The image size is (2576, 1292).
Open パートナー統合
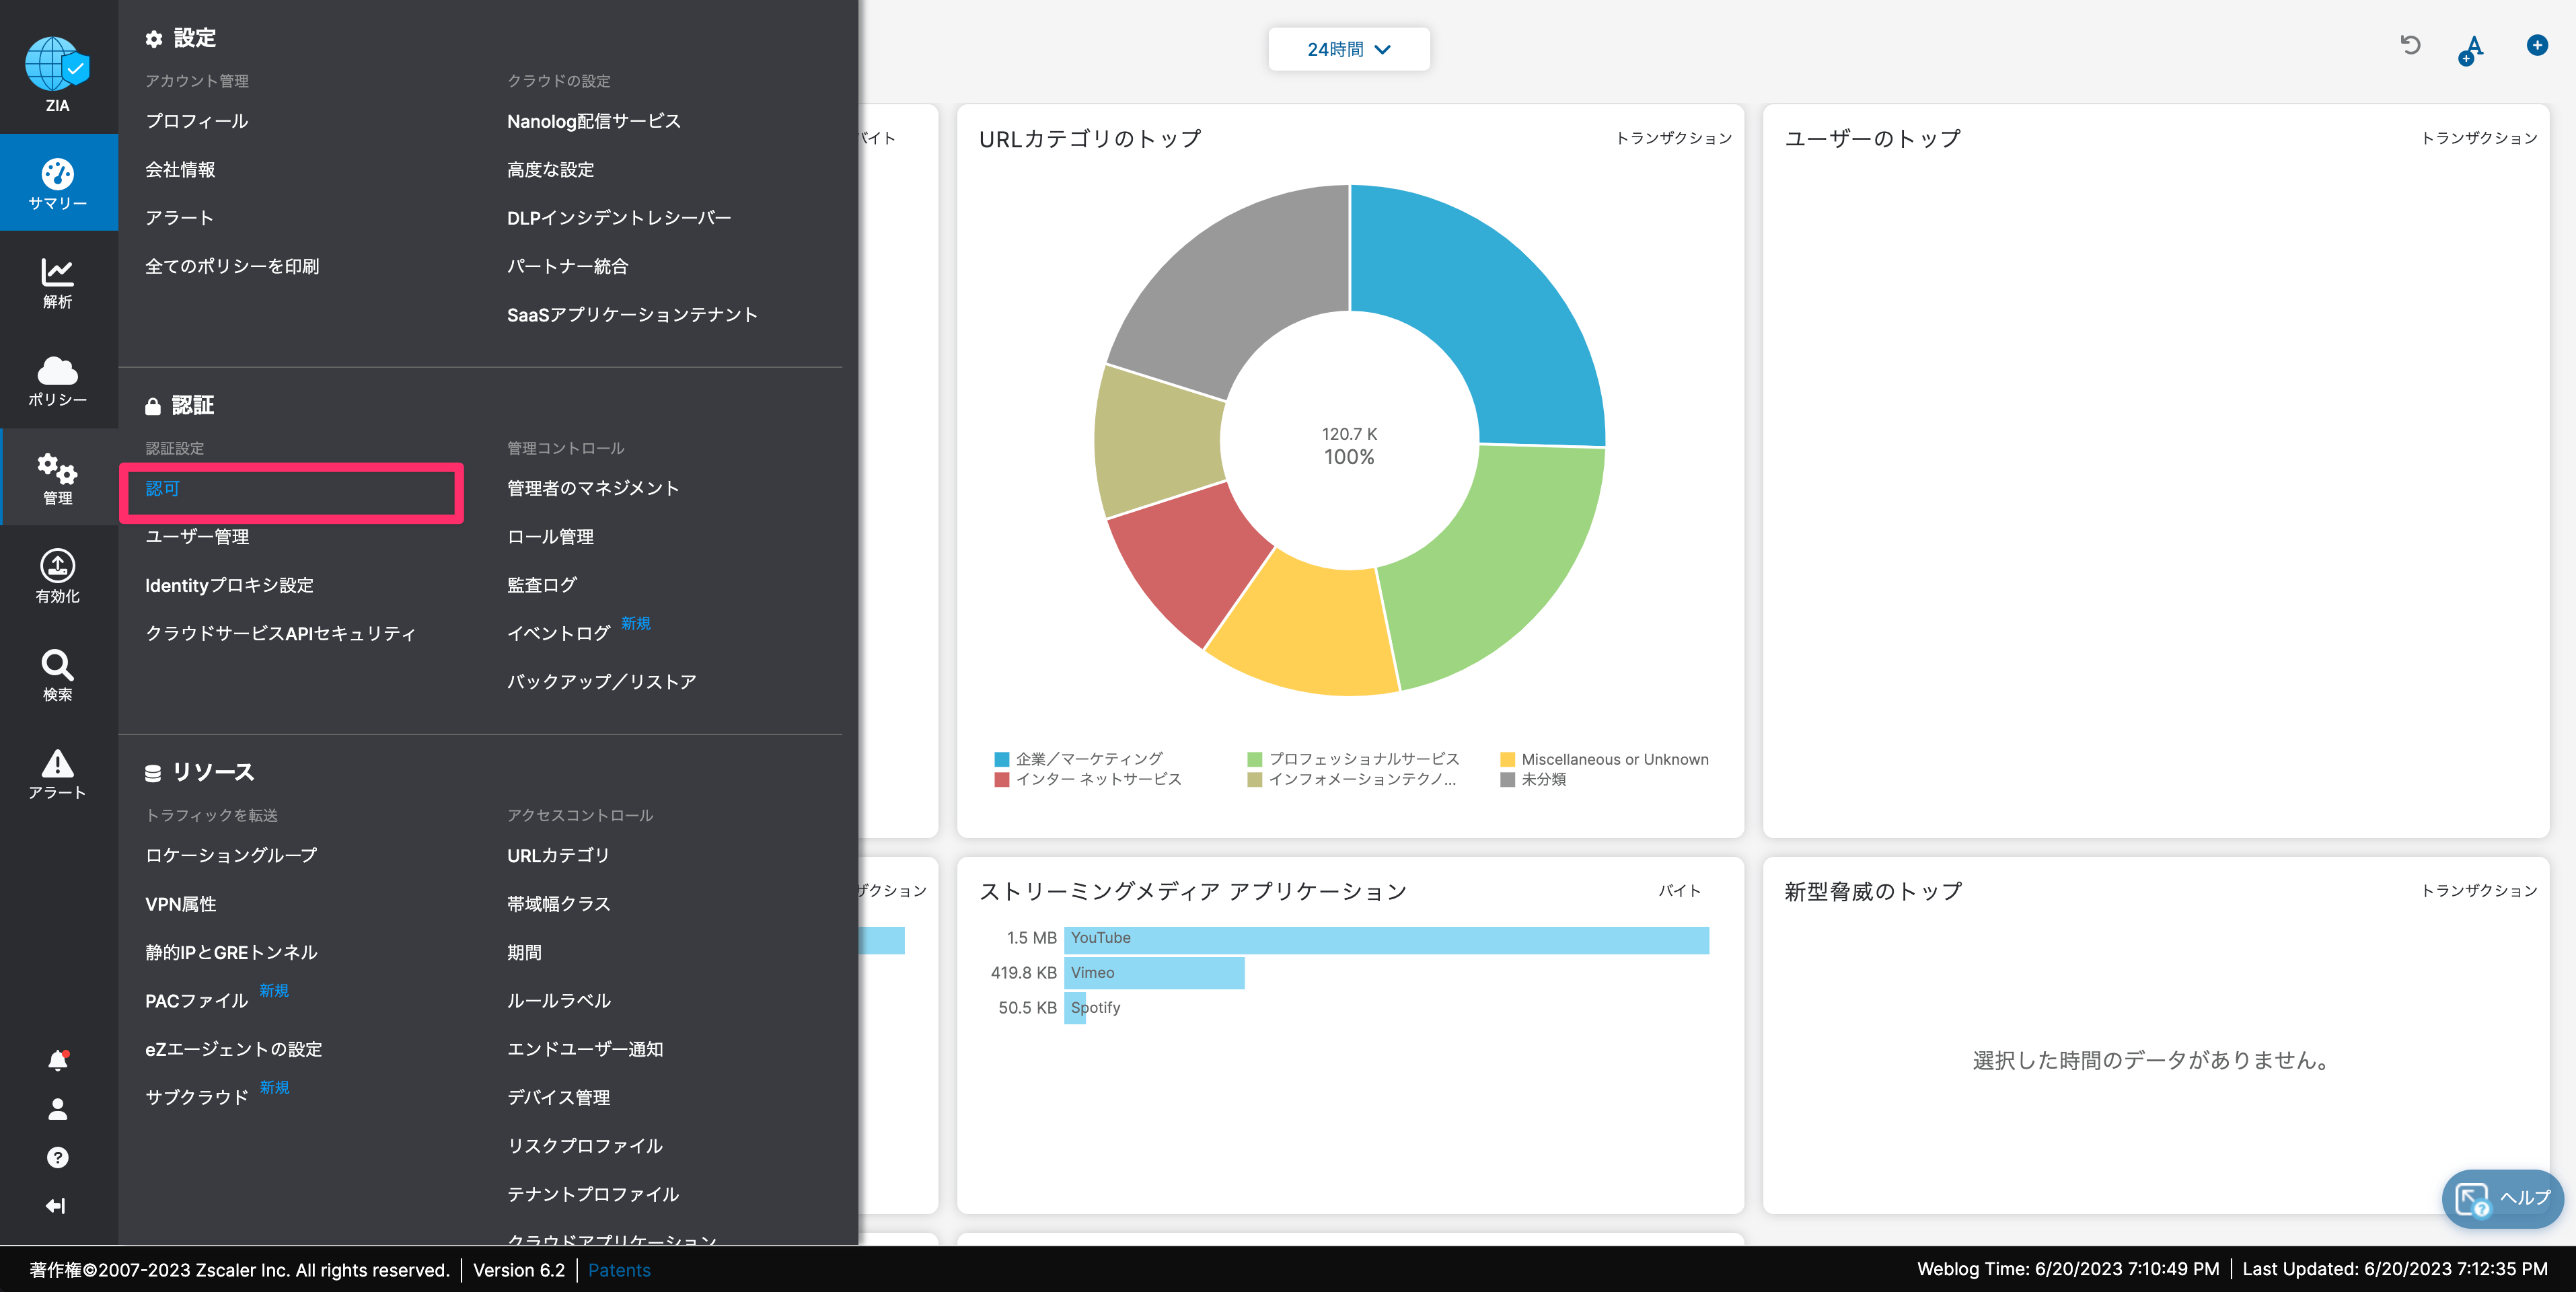click(x=567, y=266)
